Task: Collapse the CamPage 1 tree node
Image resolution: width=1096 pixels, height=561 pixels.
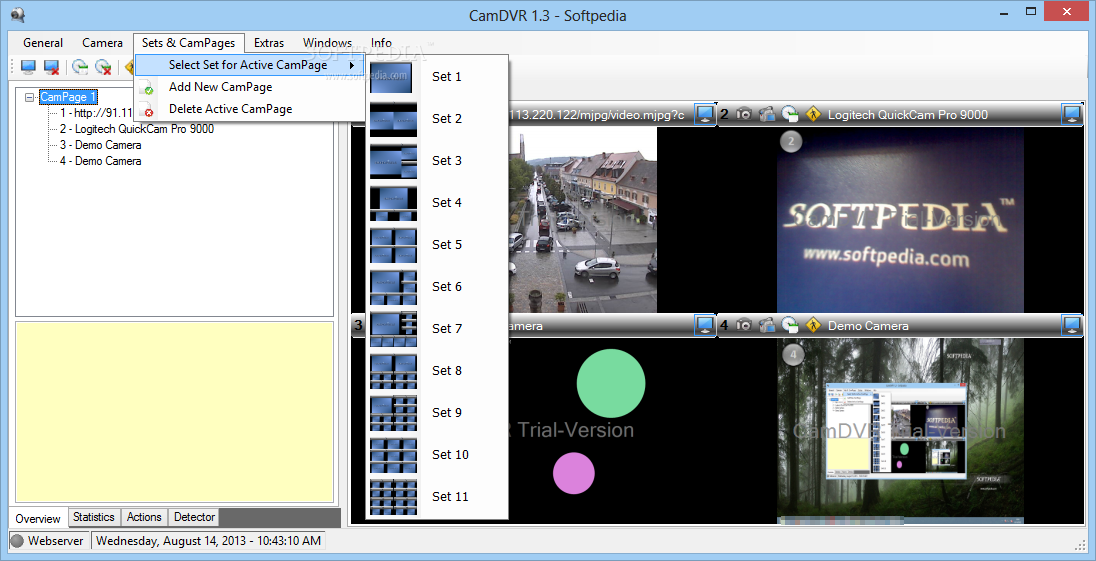Action: coord(29,98)
